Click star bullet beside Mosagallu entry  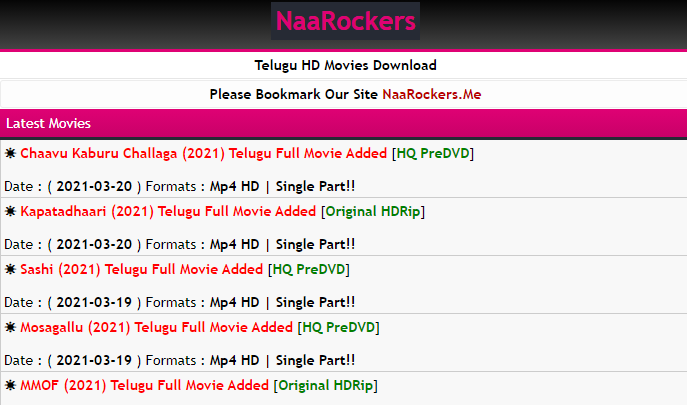pyautogui.click(x=11, y=327)
